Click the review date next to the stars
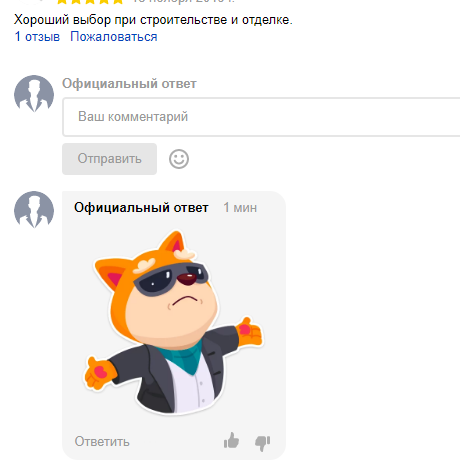Viewport: 460px width, 468px height. click(x=183, y=1)
